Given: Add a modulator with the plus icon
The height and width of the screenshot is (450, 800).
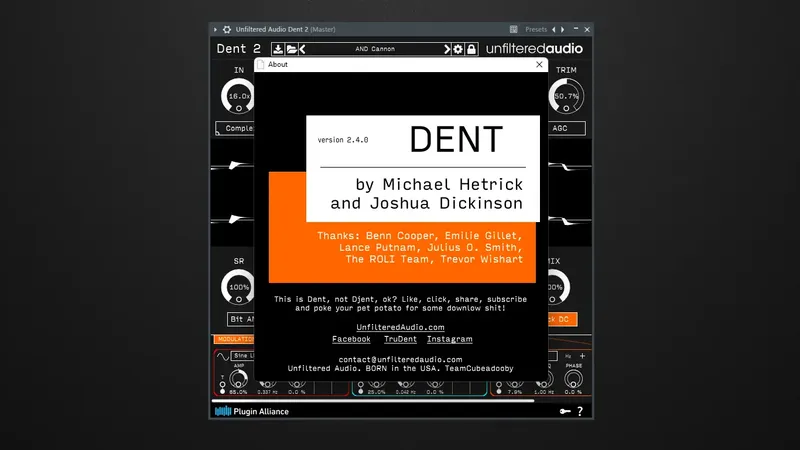Looking at the screenshot, I should (582, 356).
